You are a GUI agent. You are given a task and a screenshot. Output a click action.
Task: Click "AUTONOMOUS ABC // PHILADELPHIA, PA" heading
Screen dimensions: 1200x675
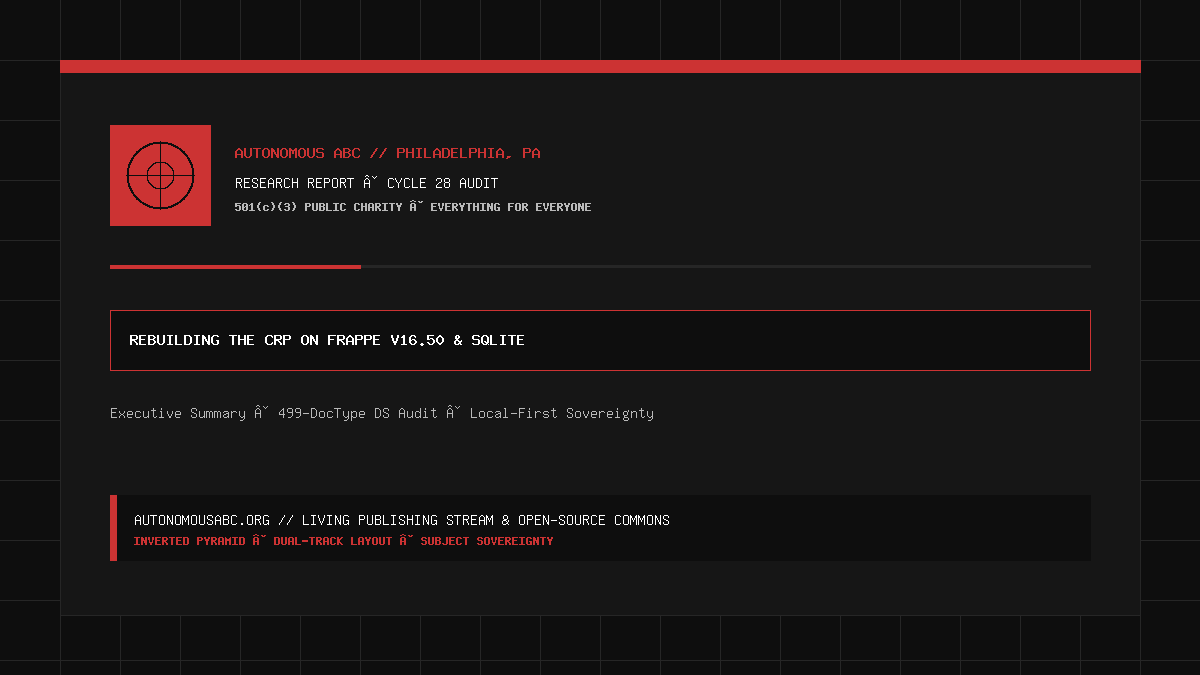(387, 153)
